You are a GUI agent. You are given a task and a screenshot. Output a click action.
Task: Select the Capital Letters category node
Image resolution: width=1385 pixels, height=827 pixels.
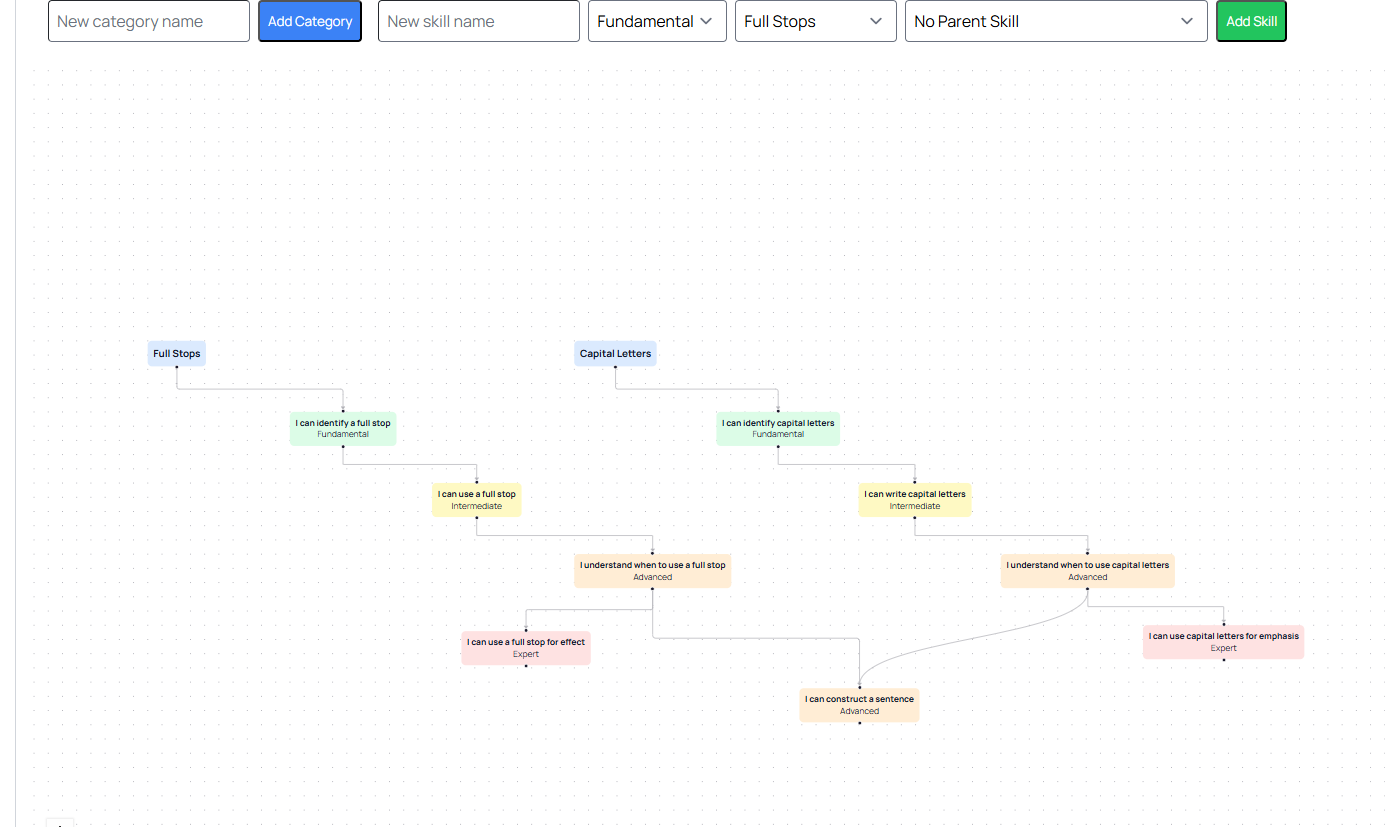pyautogui.click(x=616, y=354)
